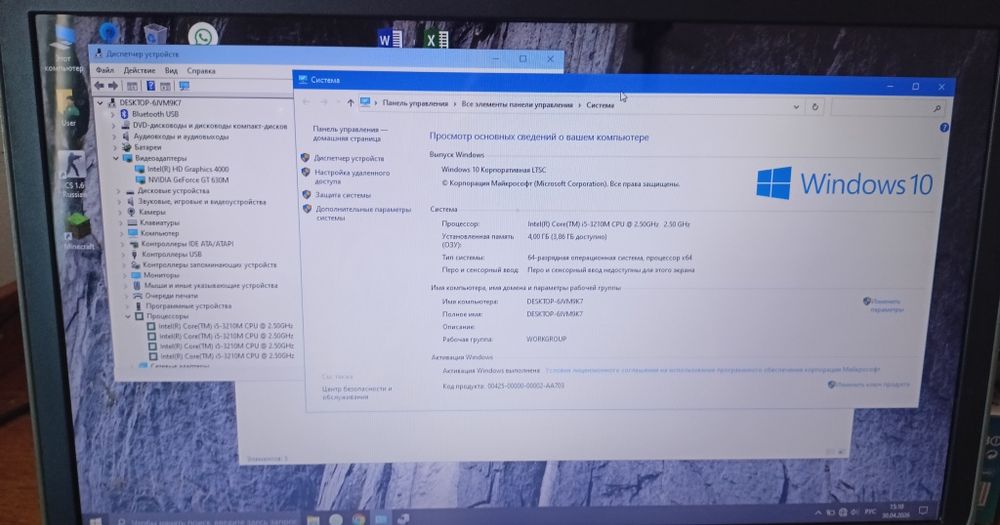Open the WhatsApp desktop shortcut

203,36
